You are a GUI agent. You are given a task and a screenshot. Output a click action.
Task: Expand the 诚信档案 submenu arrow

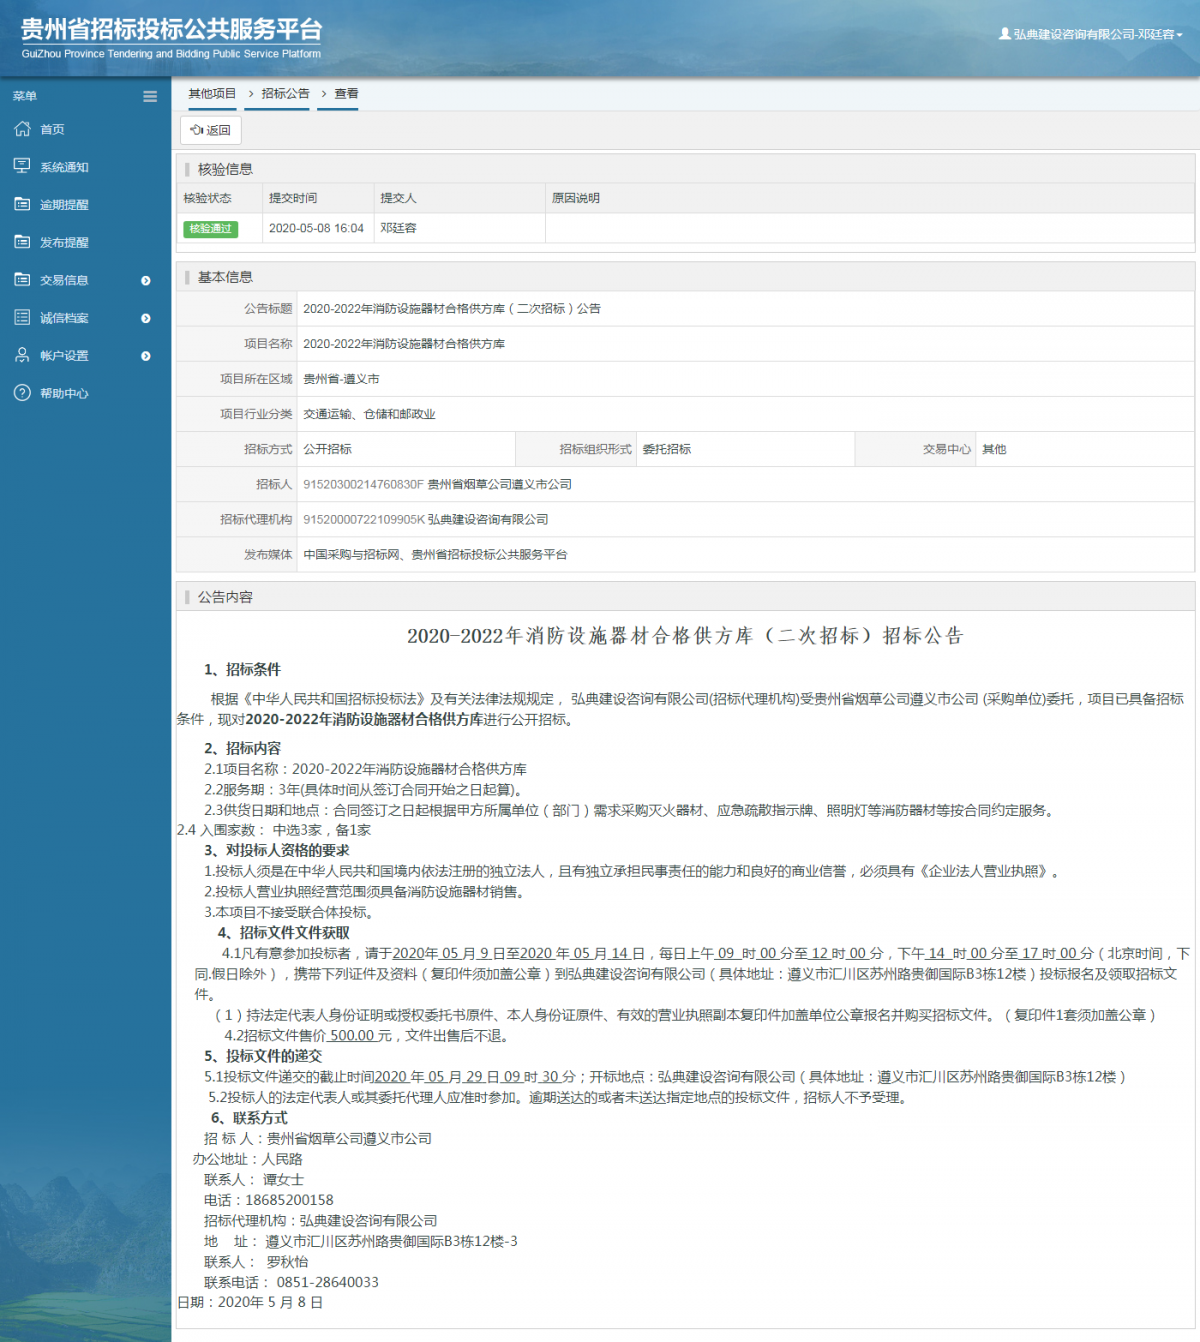pyautogui.click(x=146, y=318)
